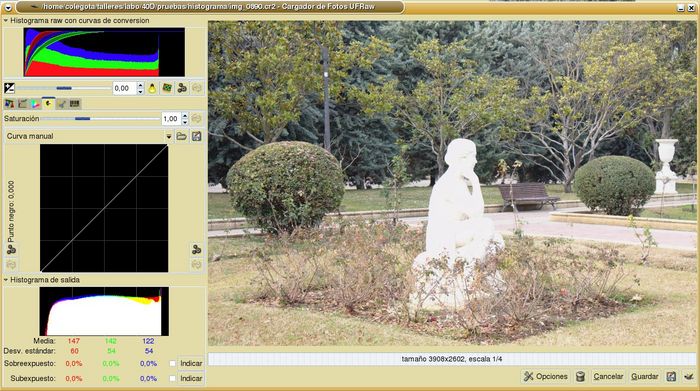
Task: Open curve file with folder icon
Action: [x=181, y=136]
